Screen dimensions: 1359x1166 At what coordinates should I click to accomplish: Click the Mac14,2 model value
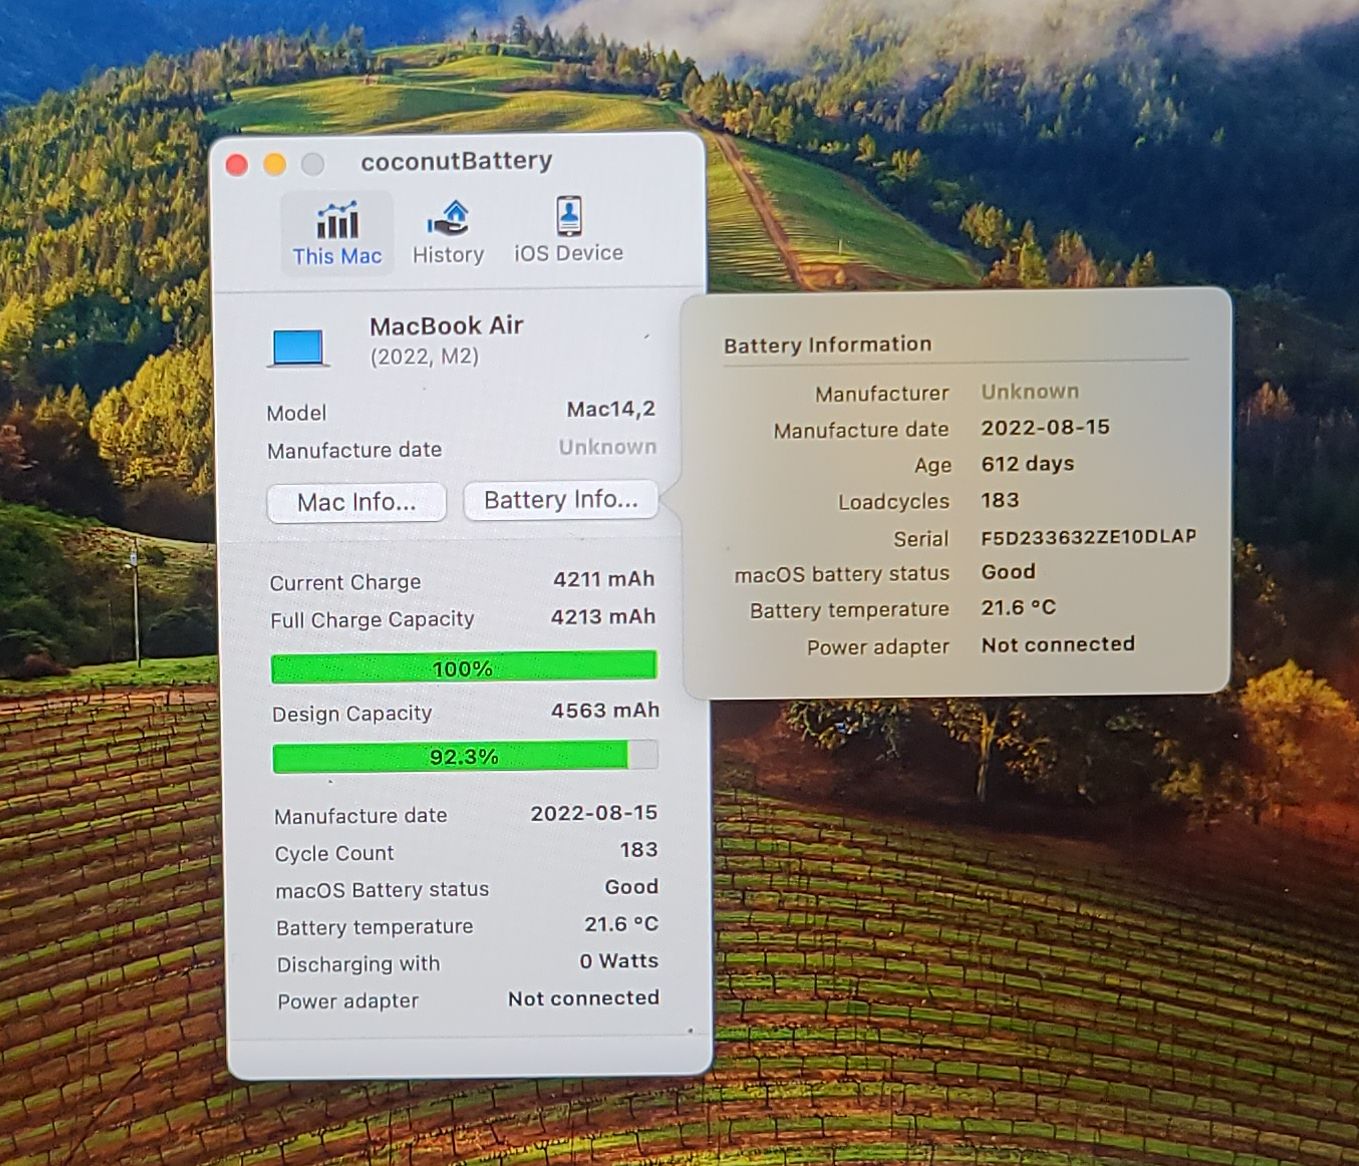pyautogui.click(x=610, y=409)
